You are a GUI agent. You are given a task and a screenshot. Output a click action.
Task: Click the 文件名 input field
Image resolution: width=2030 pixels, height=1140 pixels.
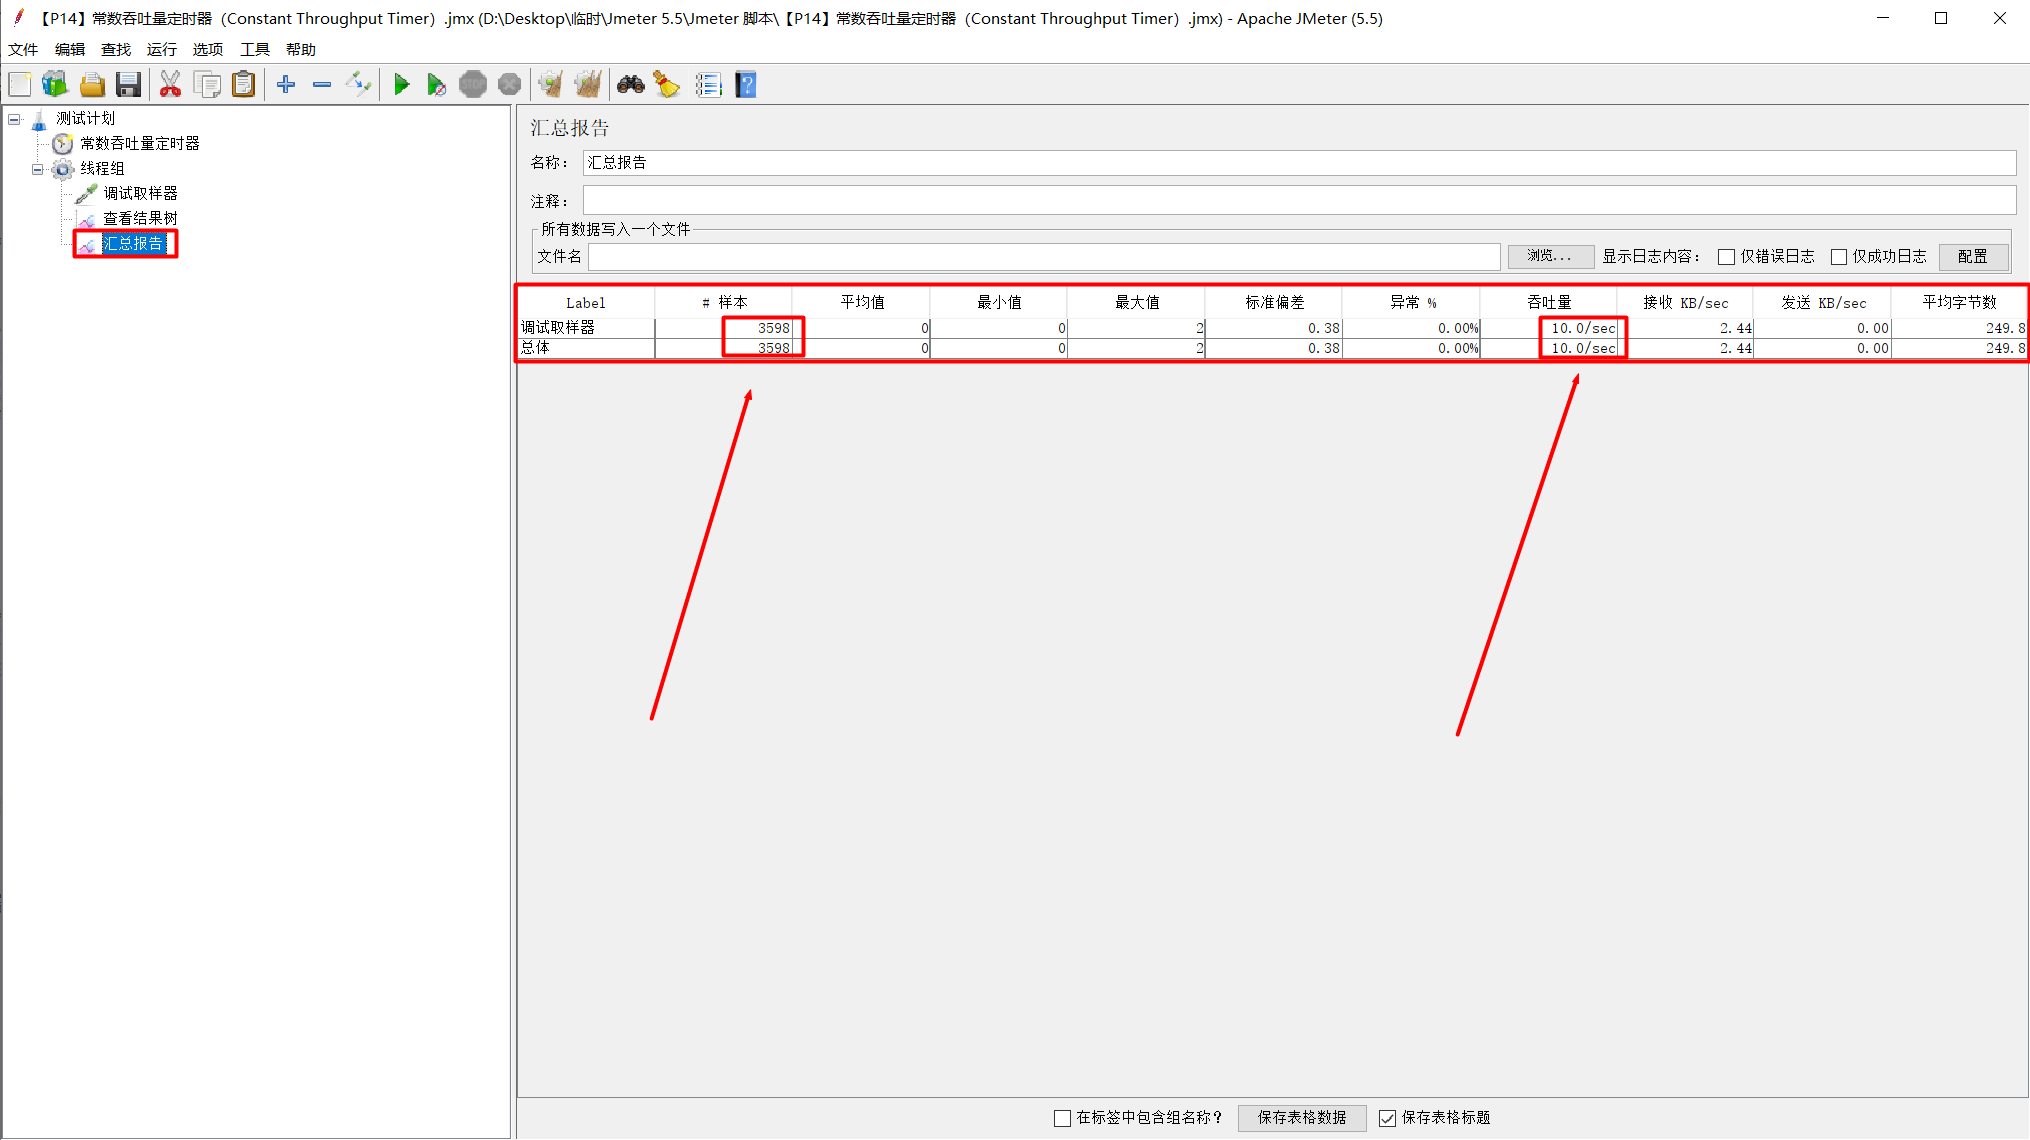pos(1043,257)
